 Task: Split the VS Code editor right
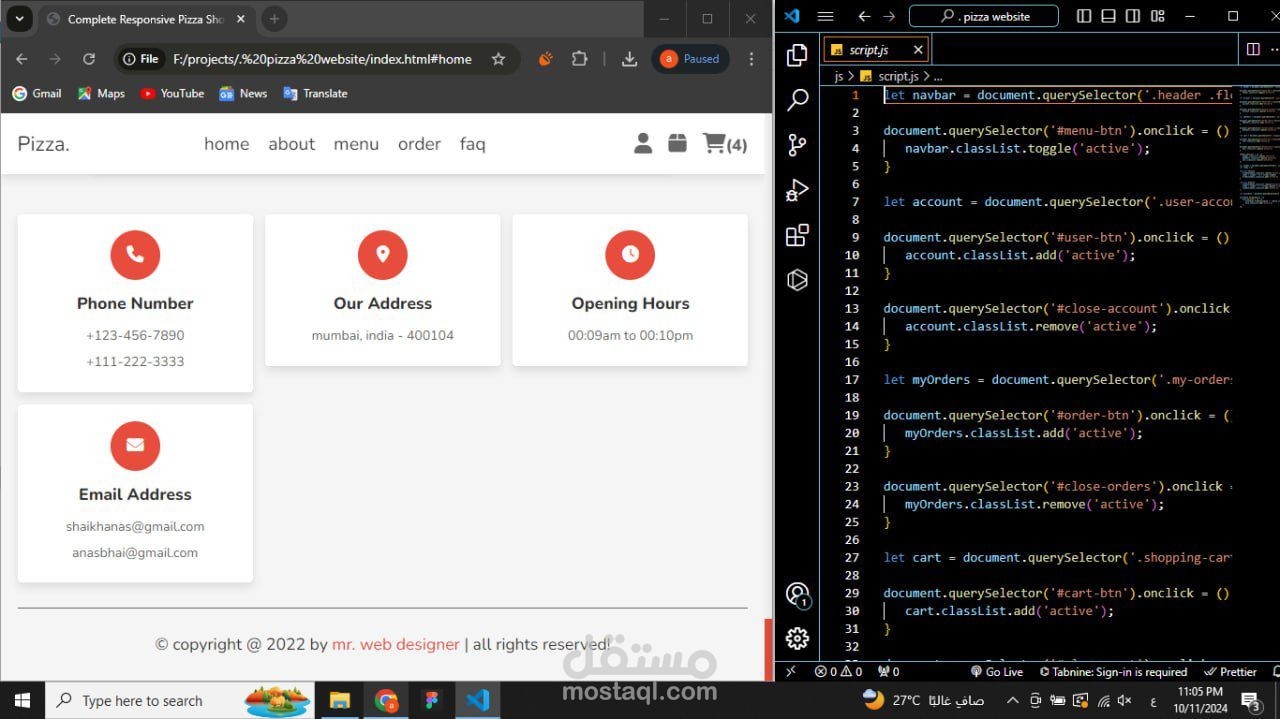1253,49
